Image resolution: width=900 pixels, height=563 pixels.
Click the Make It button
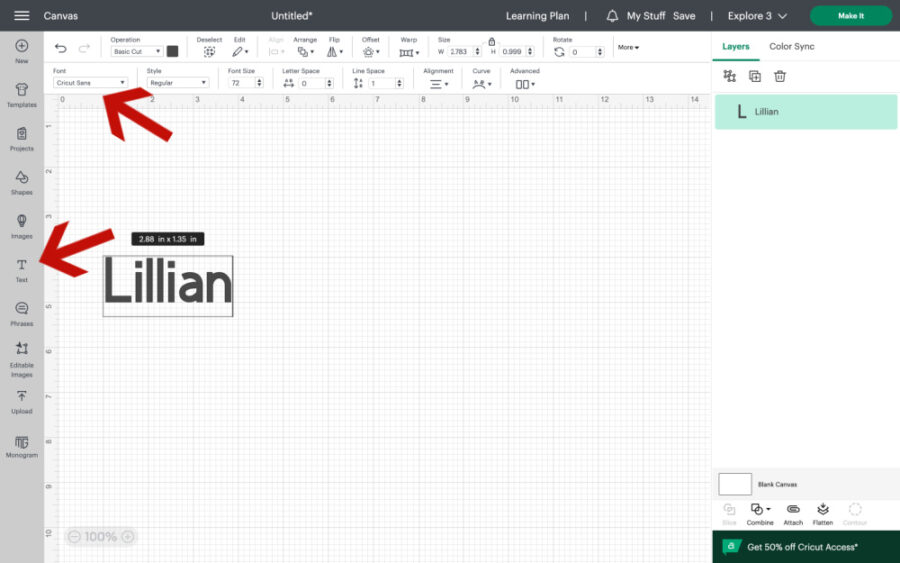[x=850, y=16]
